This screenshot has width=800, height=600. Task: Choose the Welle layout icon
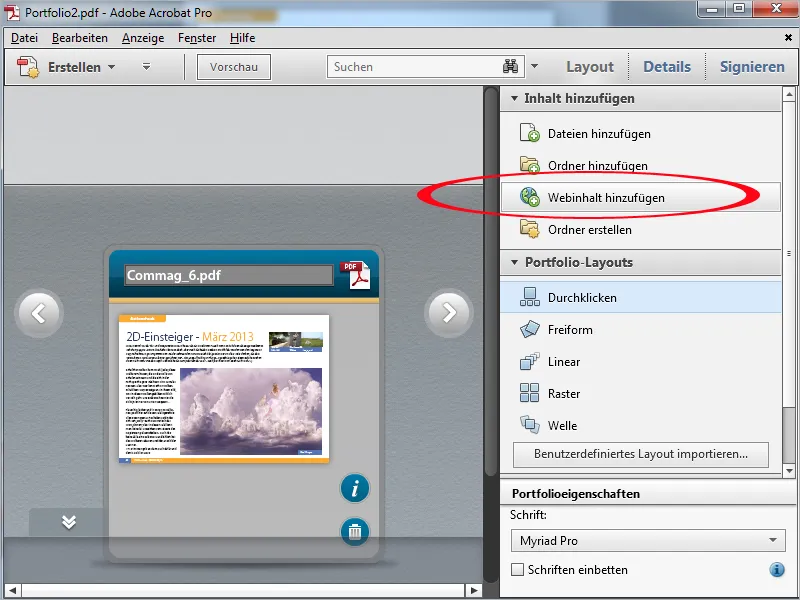(530, 424)
